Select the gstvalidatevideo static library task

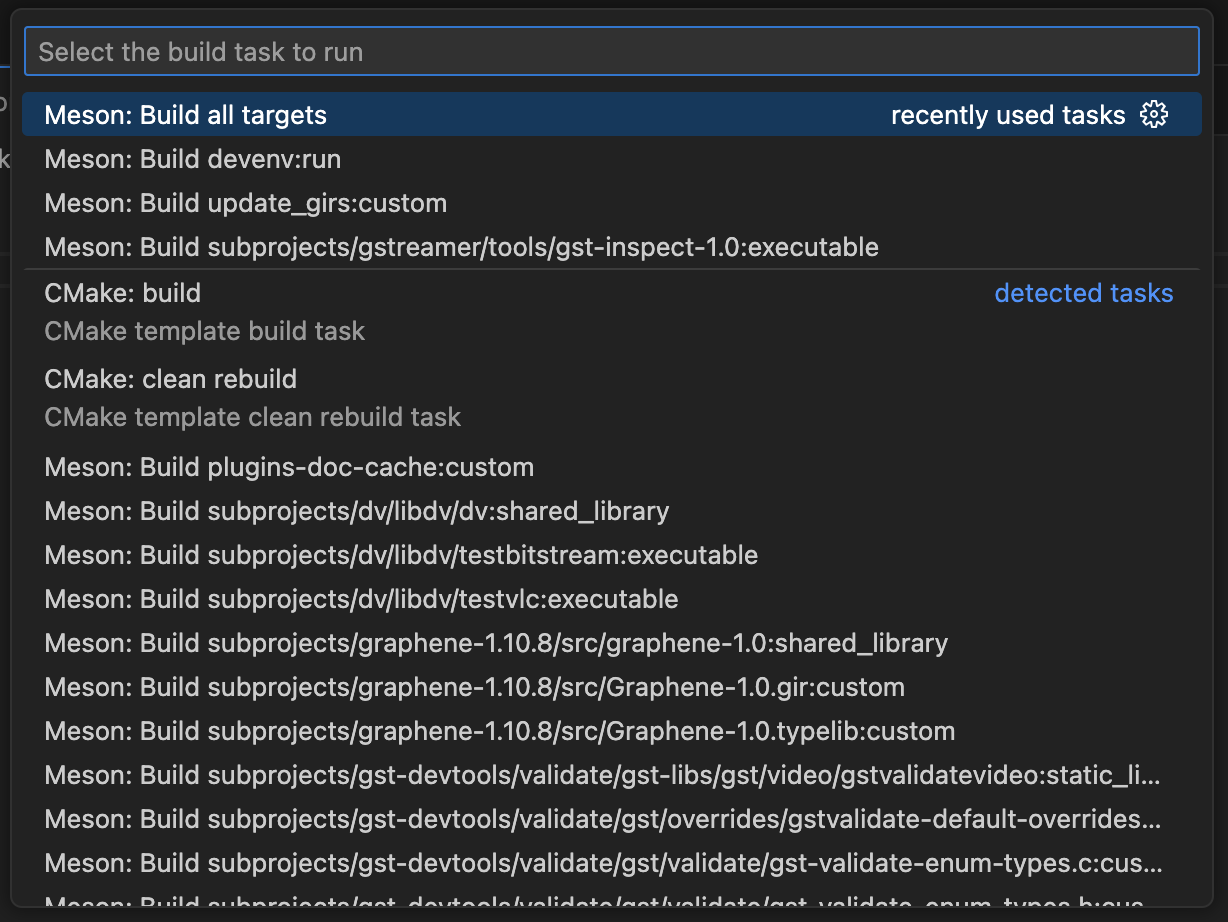603,775
